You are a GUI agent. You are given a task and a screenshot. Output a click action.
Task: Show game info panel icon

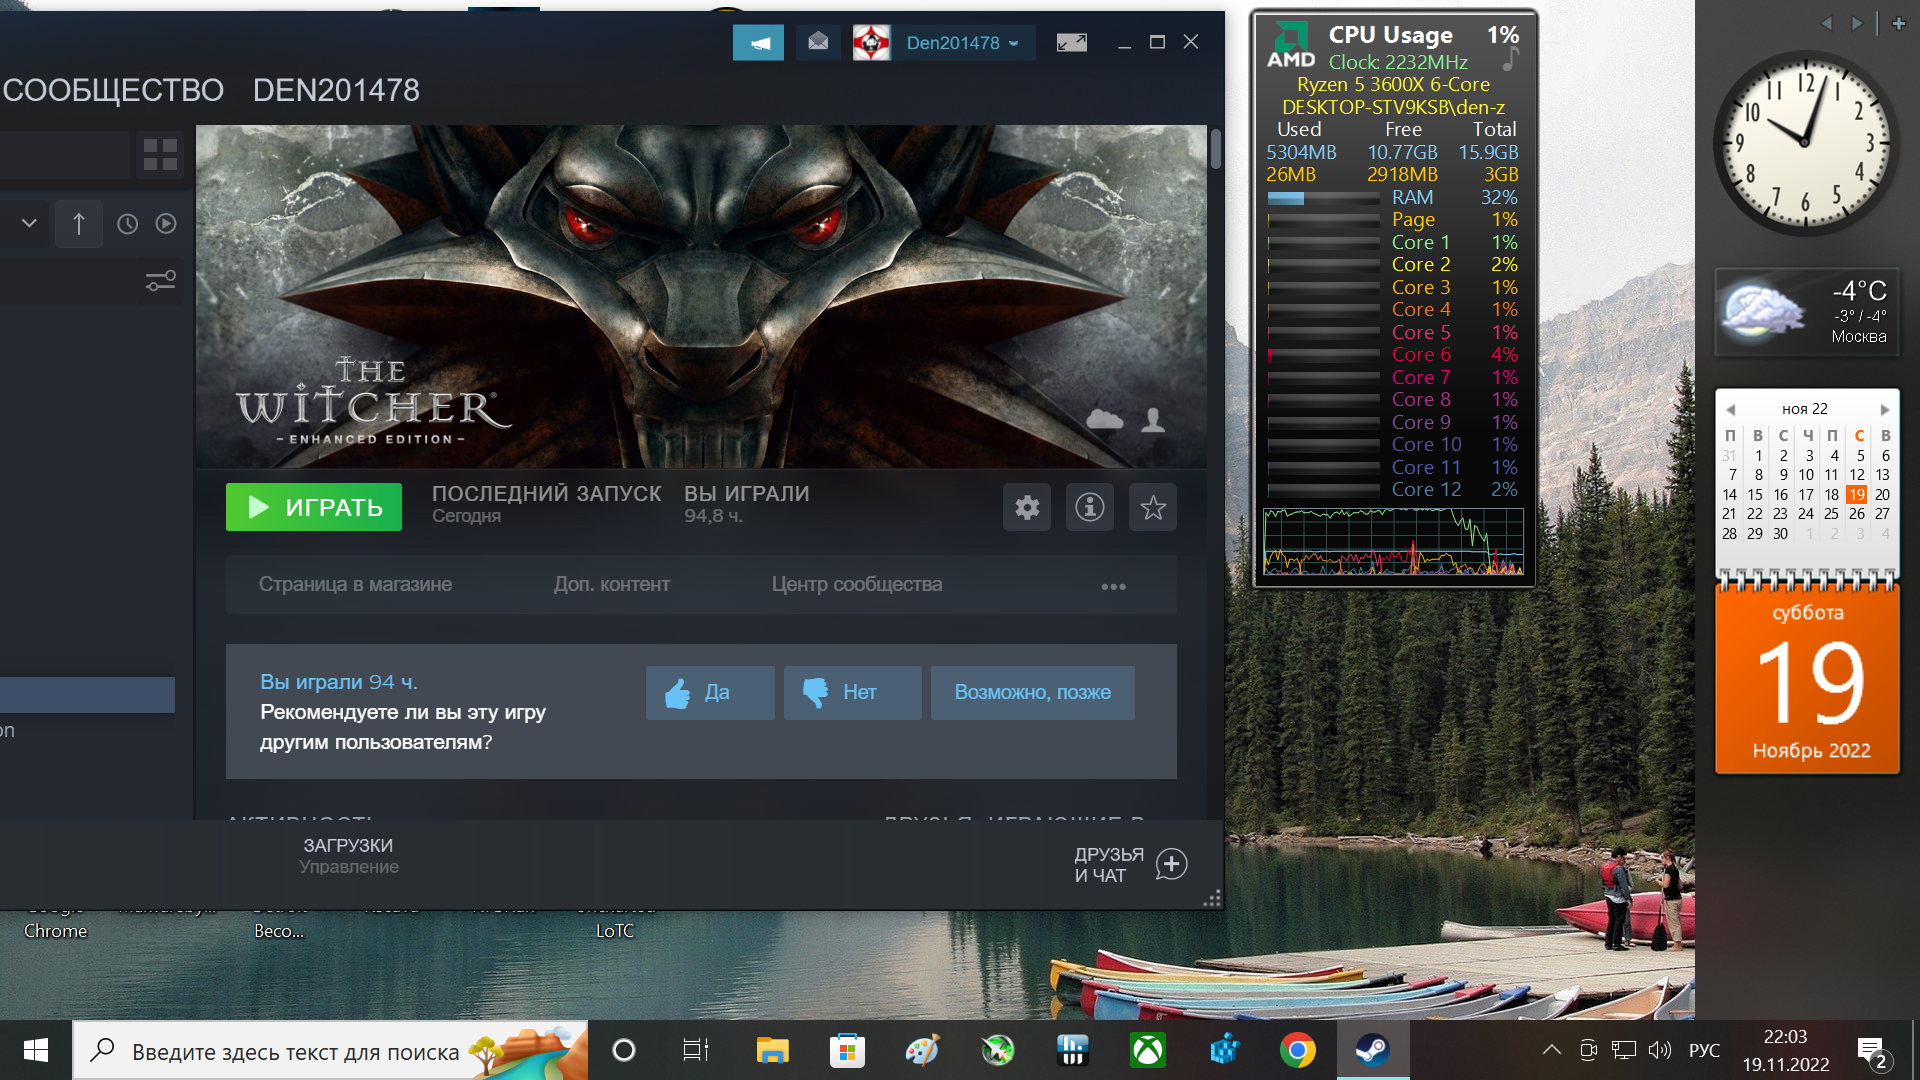(x=1090, y=508)
